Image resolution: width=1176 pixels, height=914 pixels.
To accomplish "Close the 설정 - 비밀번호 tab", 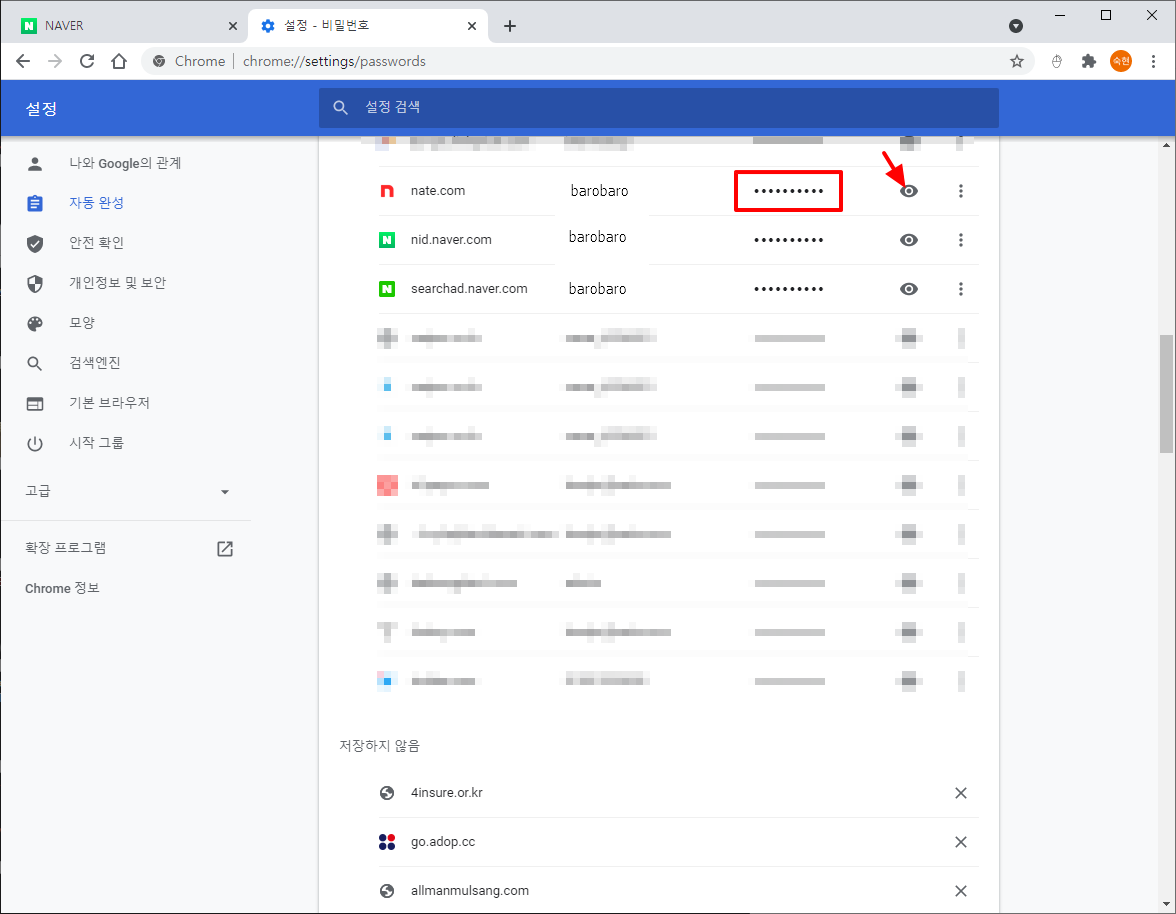I will coord(472,26).
